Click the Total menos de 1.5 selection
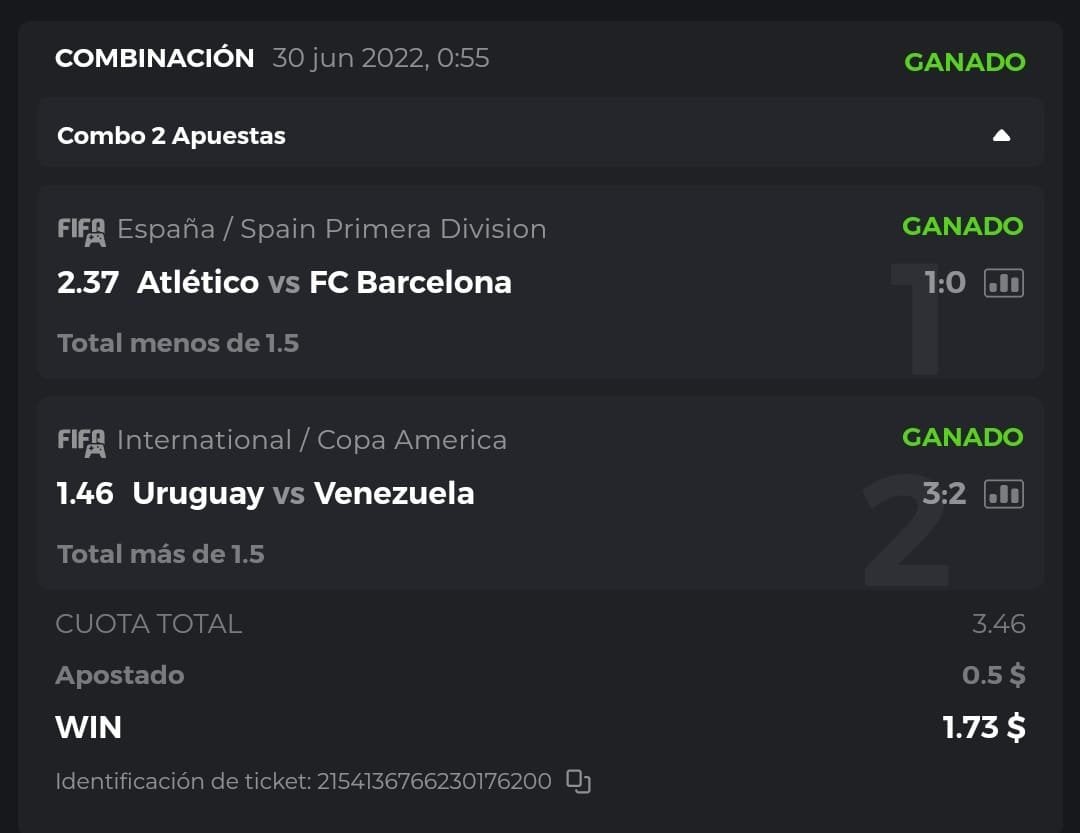Image resolution: width=1080 pixels, height=833 pixels. (178, 343)
